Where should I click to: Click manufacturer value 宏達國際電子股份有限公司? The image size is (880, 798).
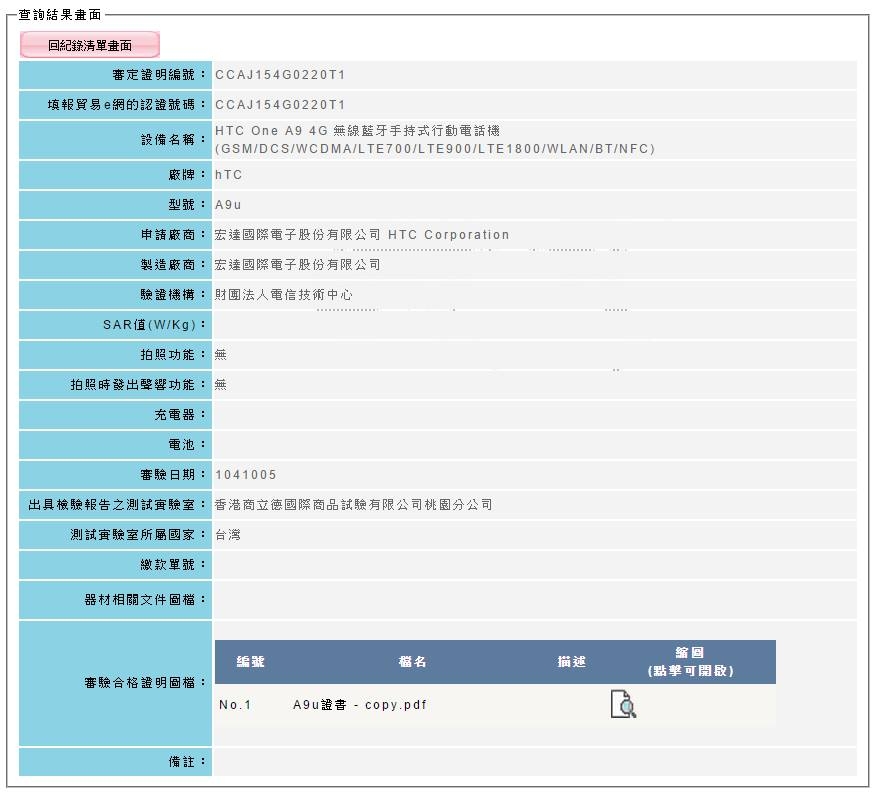pyautogui.click(x=297, y=265)
